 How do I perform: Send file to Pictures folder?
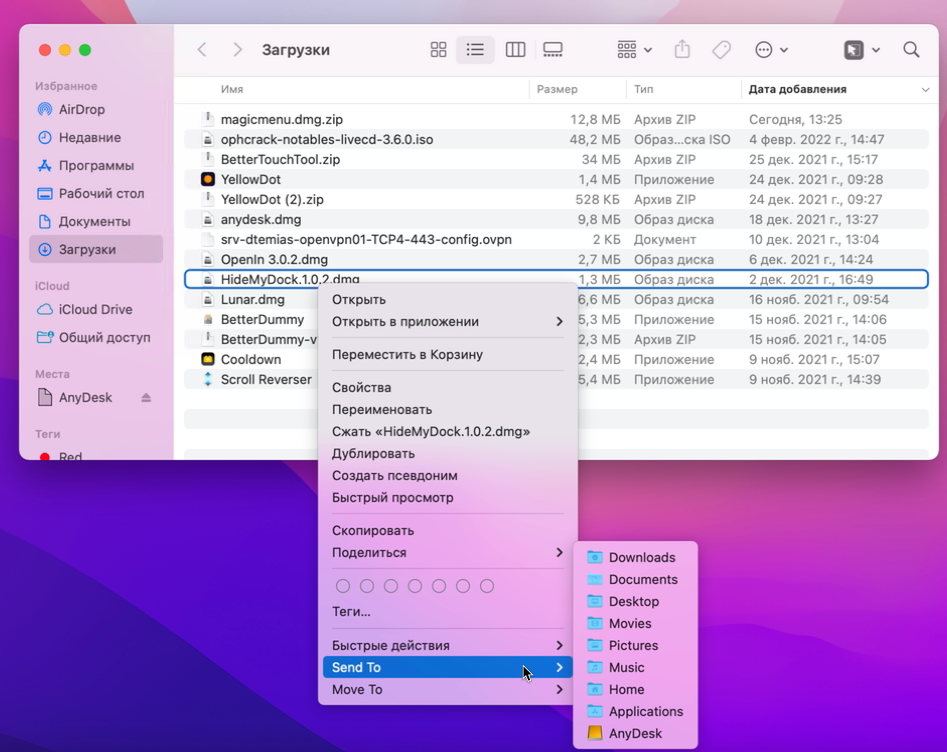[x=635, y=646]
